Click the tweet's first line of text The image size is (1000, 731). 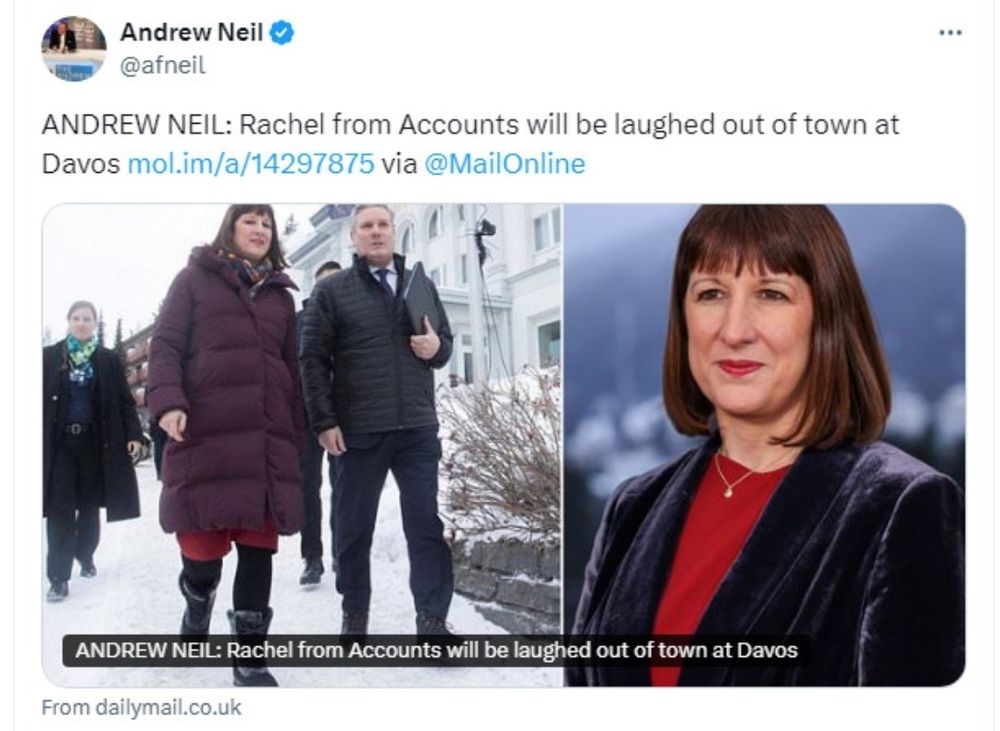470,124
